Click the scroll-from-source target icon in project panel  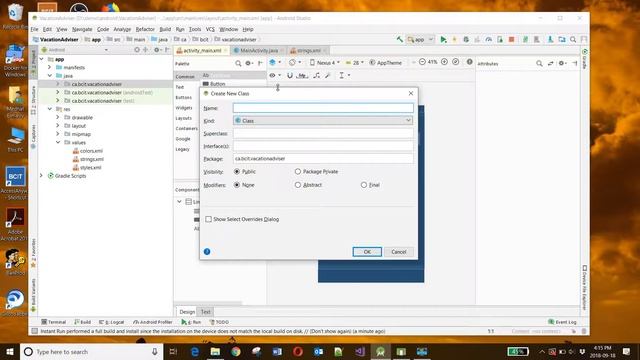[137, 50]
